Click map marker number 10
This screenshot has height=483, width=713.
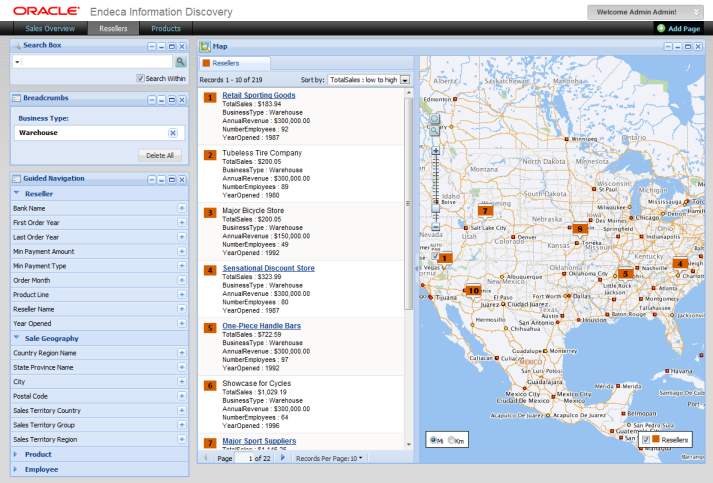coord(473,290)
